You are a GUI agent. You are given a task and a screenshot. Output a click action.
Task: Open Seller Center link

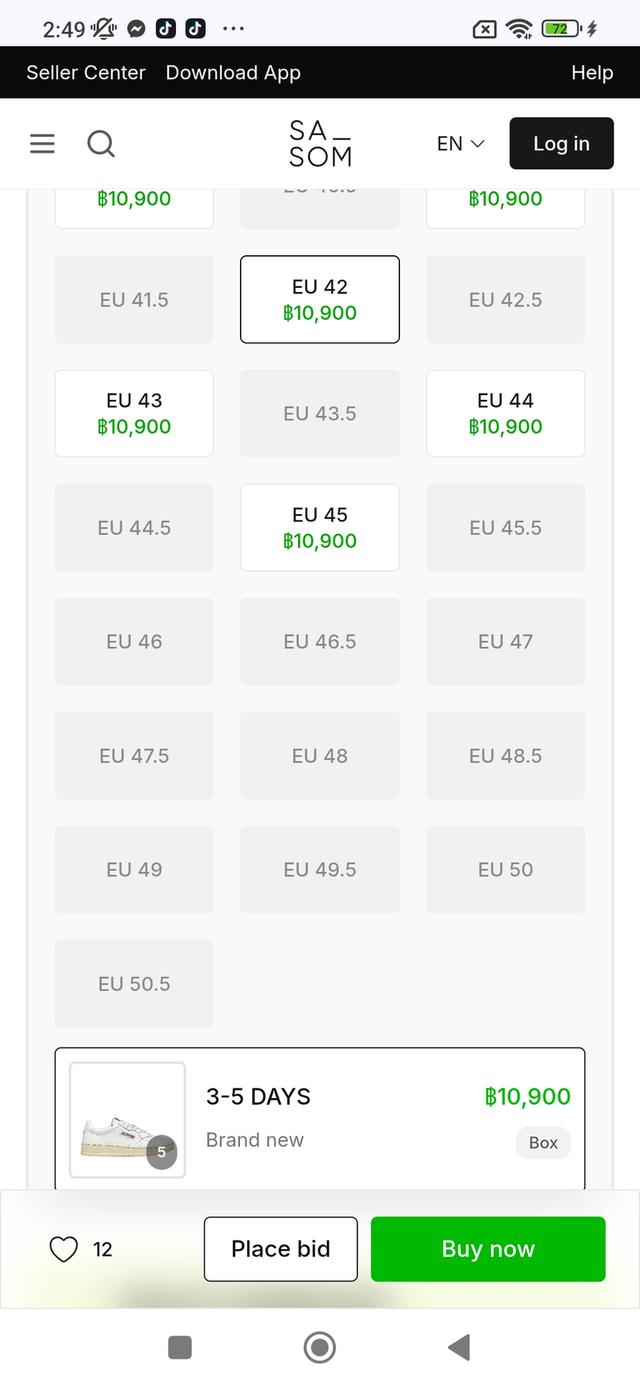tap(86, 72)
